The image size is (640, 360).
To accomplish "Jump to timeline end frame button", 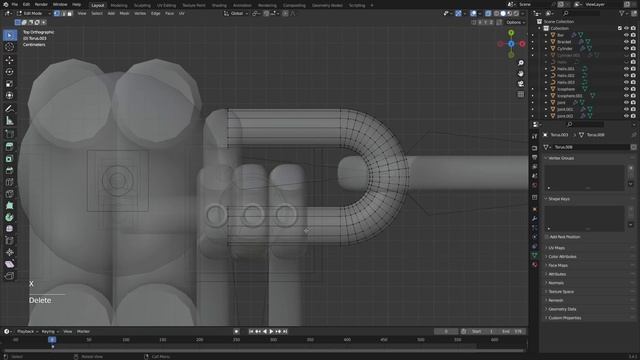I will [285, 331].
